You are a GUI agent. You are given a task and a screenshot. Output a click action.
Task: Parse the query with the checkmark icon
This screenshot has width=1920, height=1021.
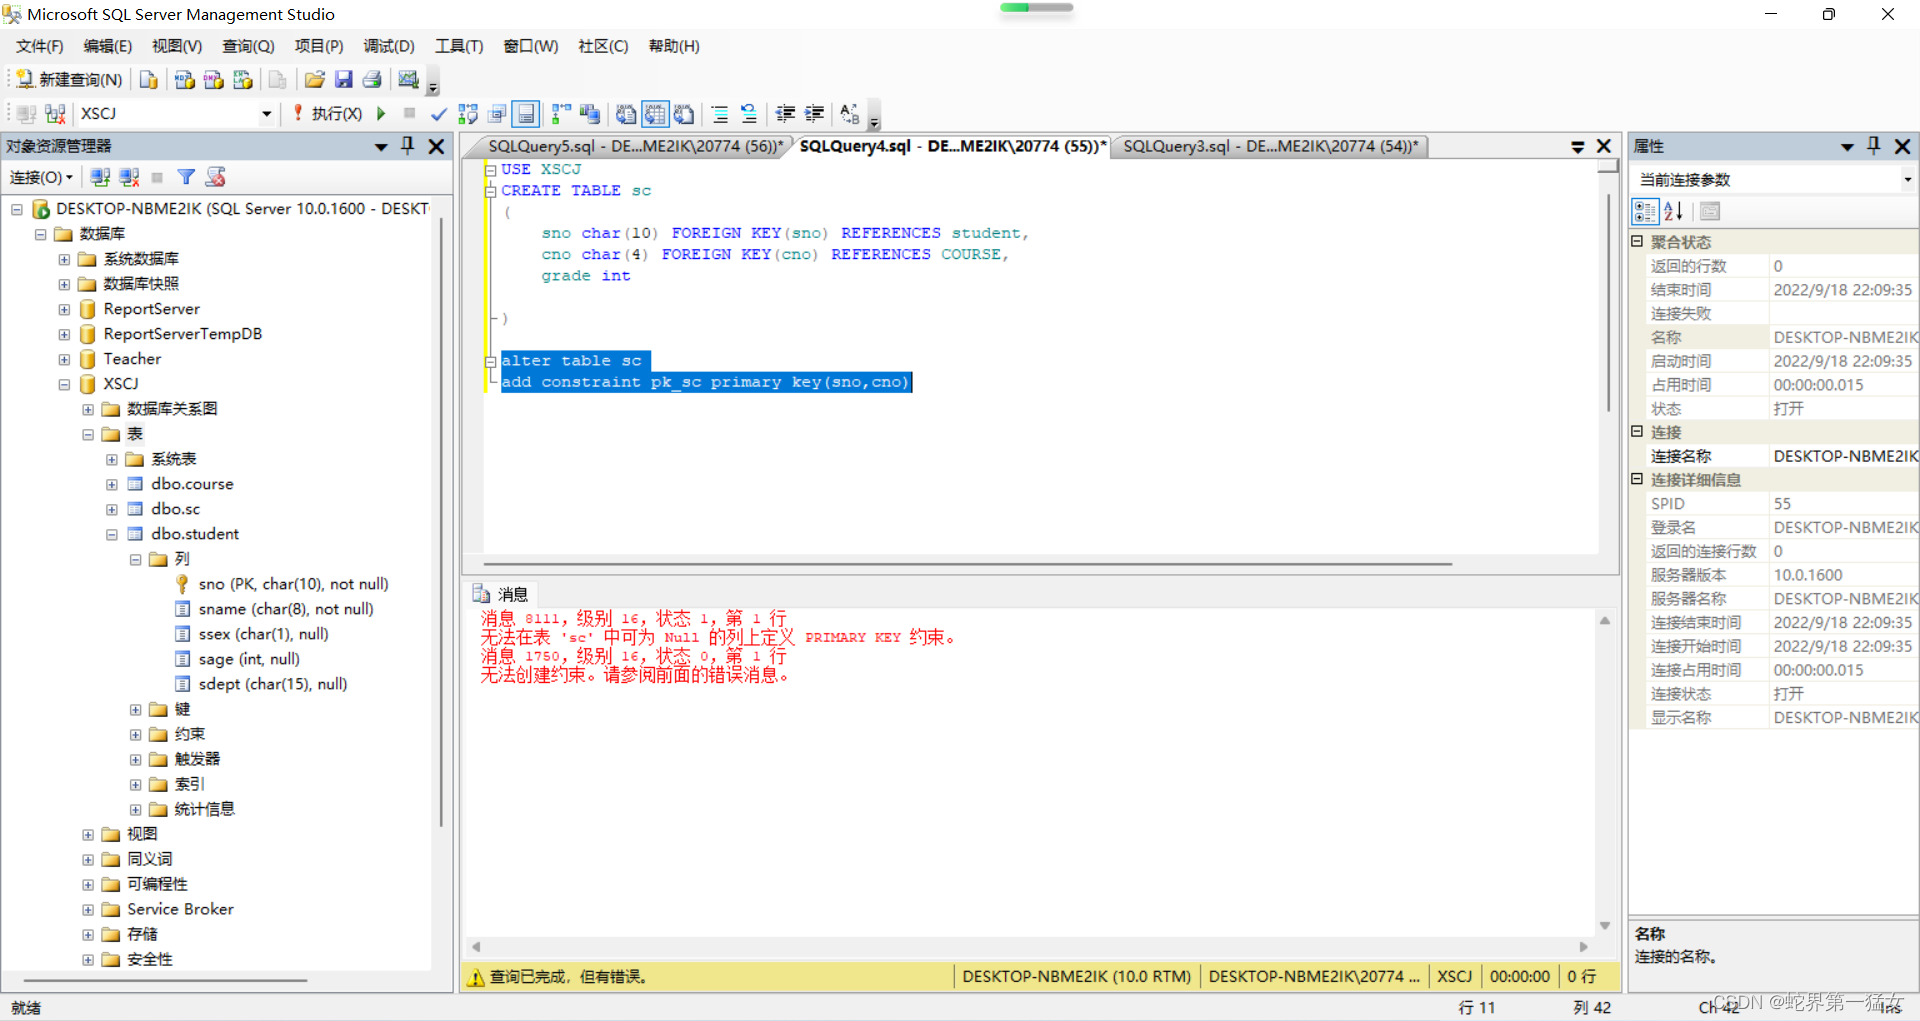438,114
